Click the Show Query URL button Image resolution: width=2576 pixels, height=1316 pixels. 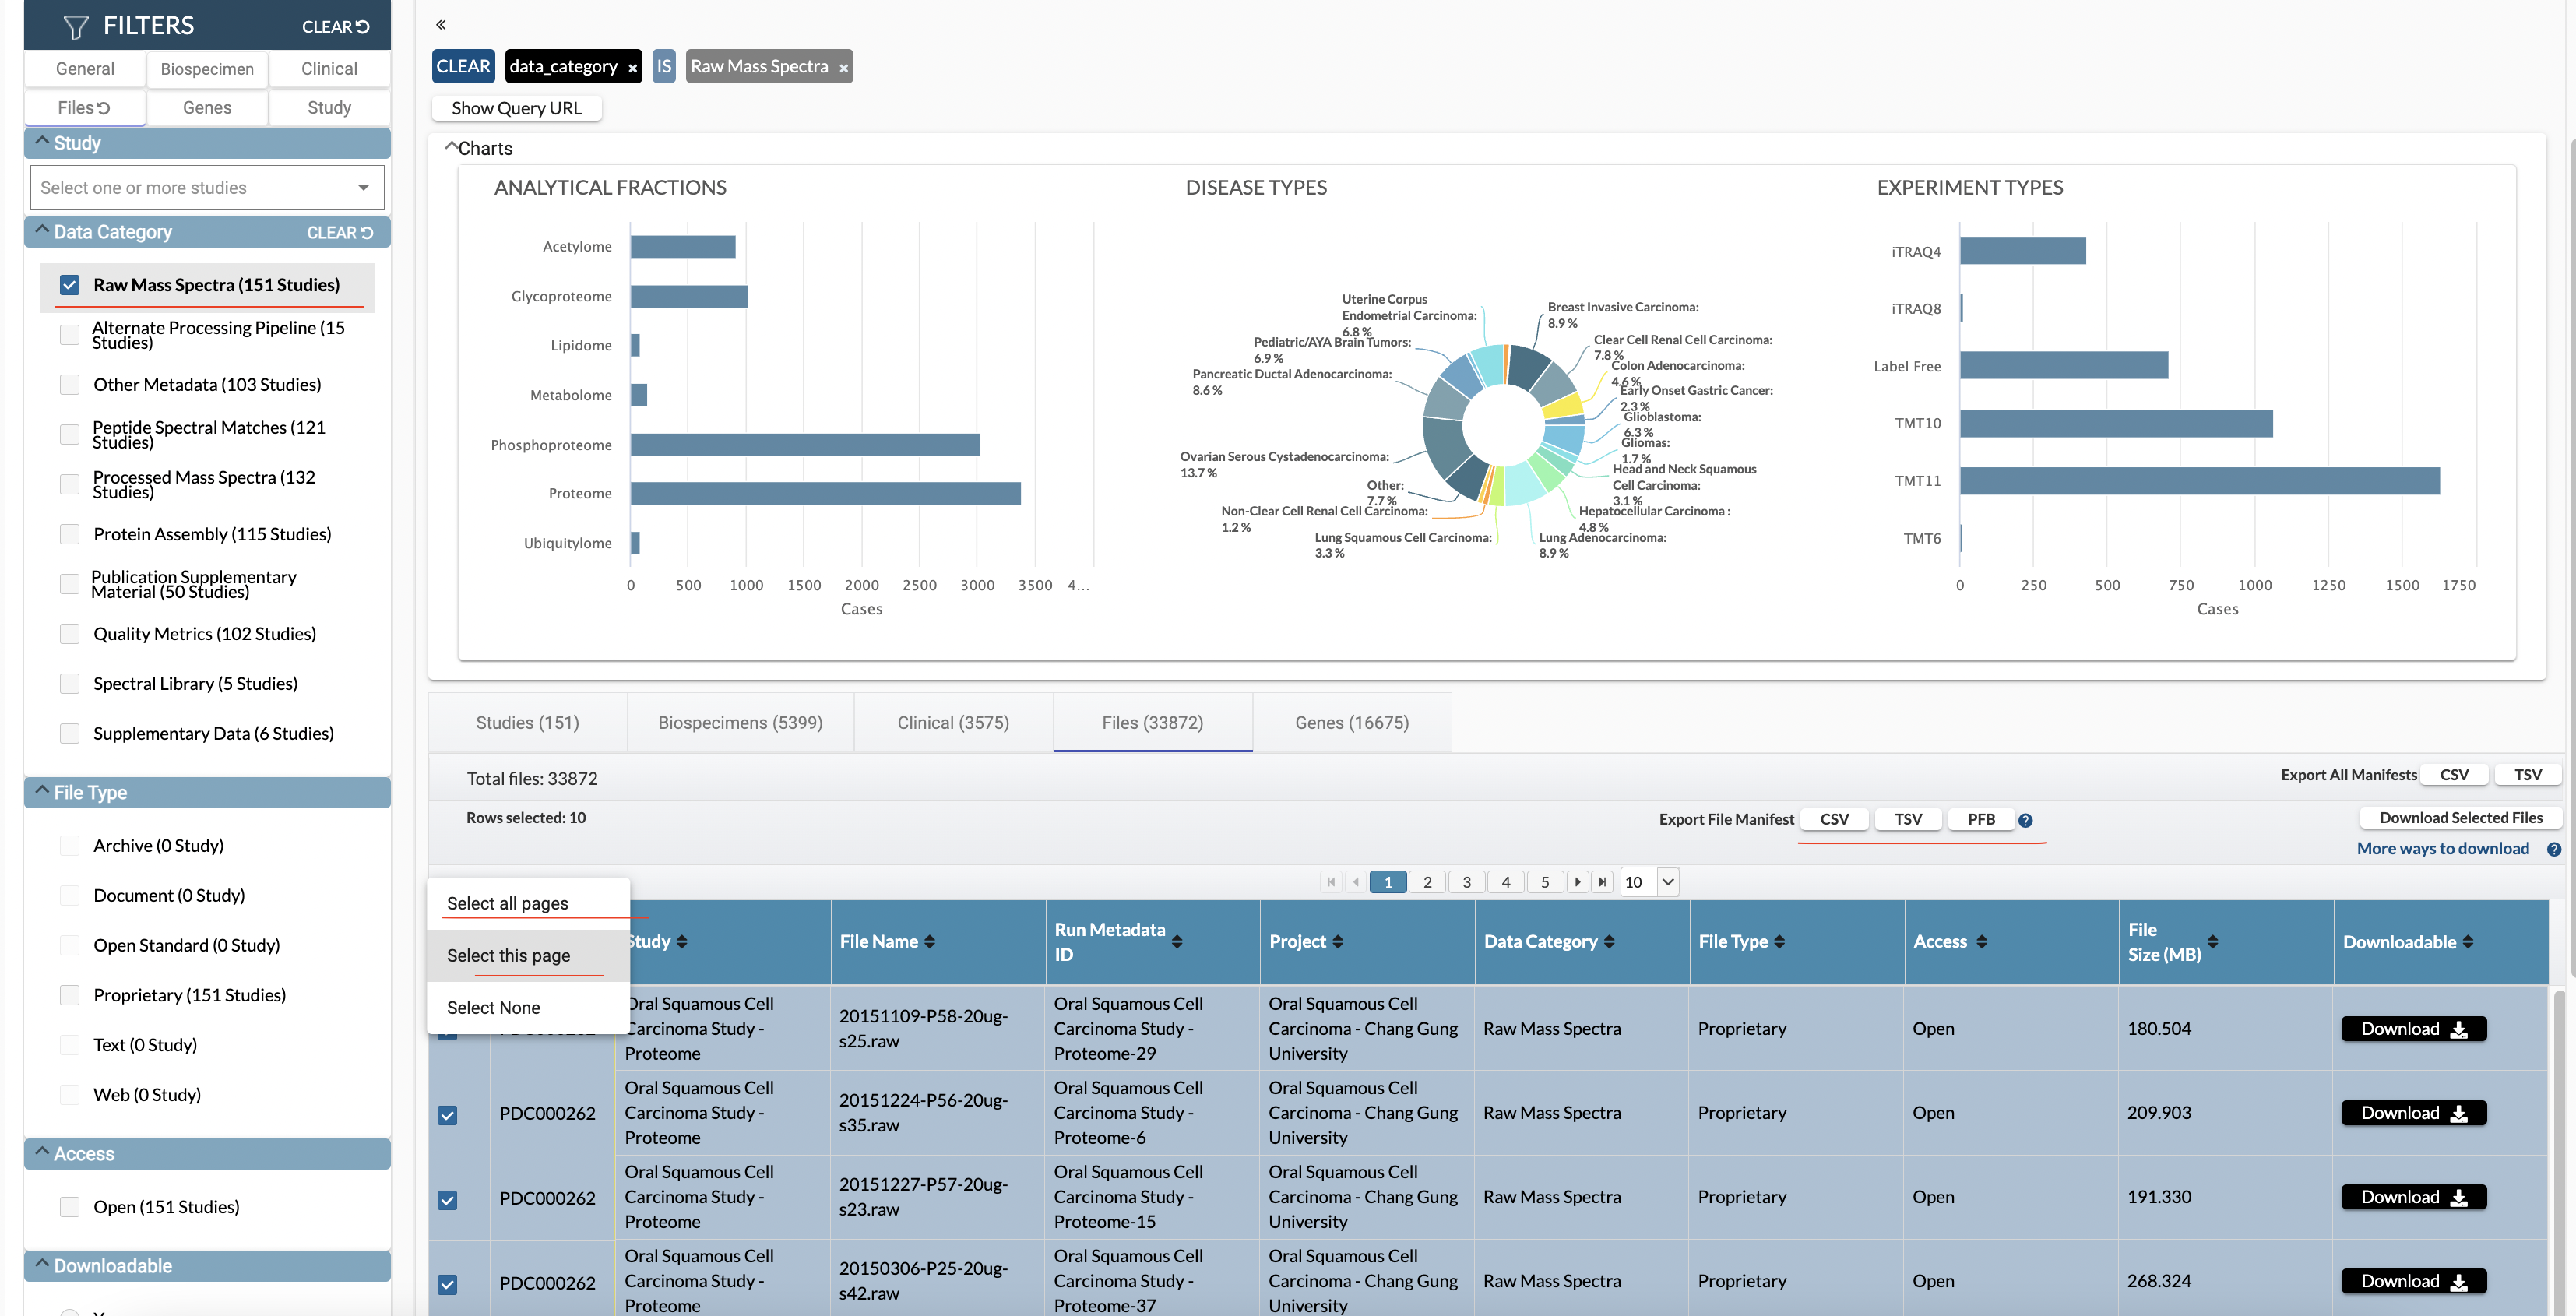[516, 108]
